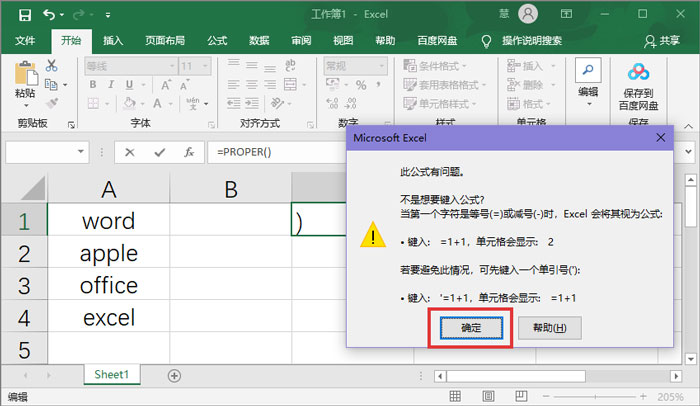Click the 帮助(H) button in the dialog
This screenshot has height=406, width=700.
tap(550, 328)
